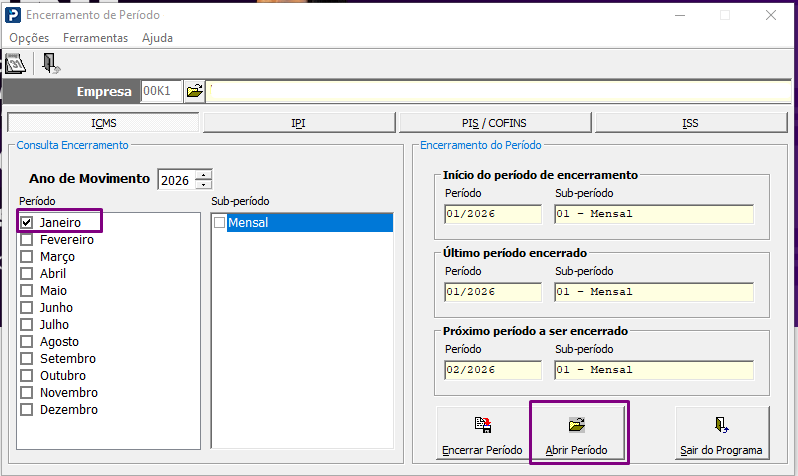Viewport: 798px width, 476px height.
Task: Close the Encerramento de Período window
Action: [x=771, y=15]
